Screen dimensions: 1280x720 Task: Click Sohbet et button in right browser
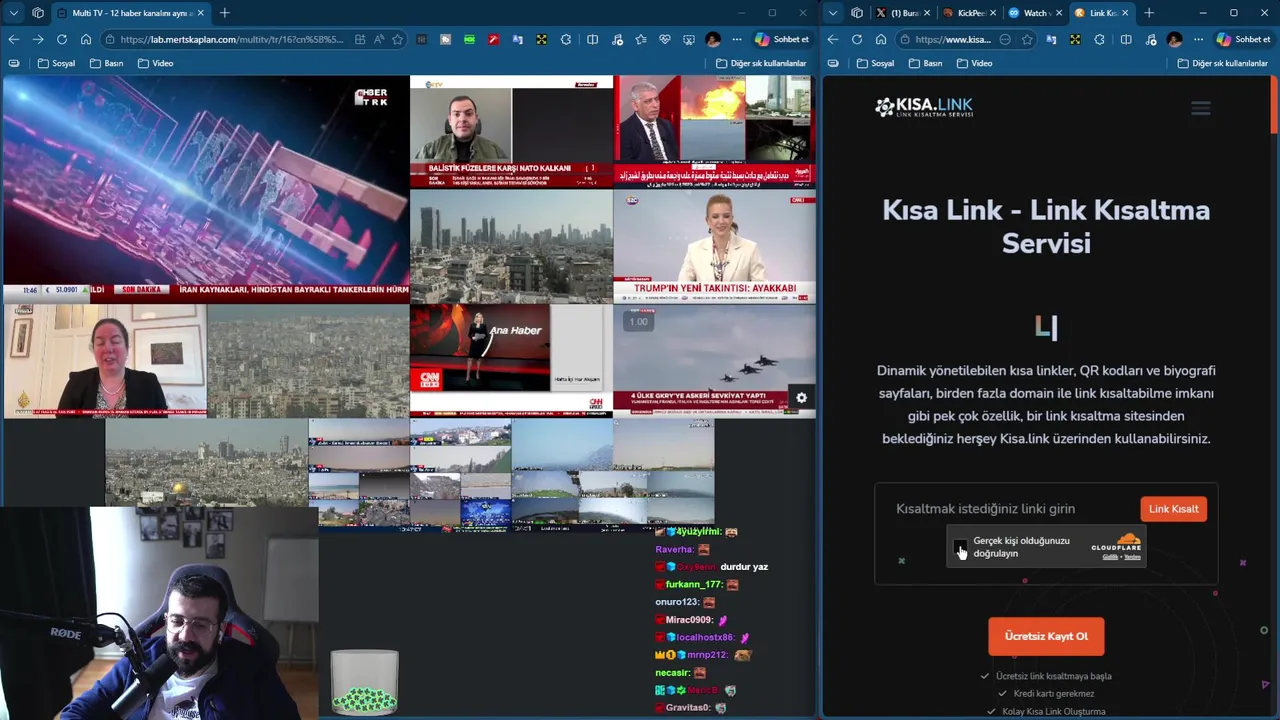1244,39
